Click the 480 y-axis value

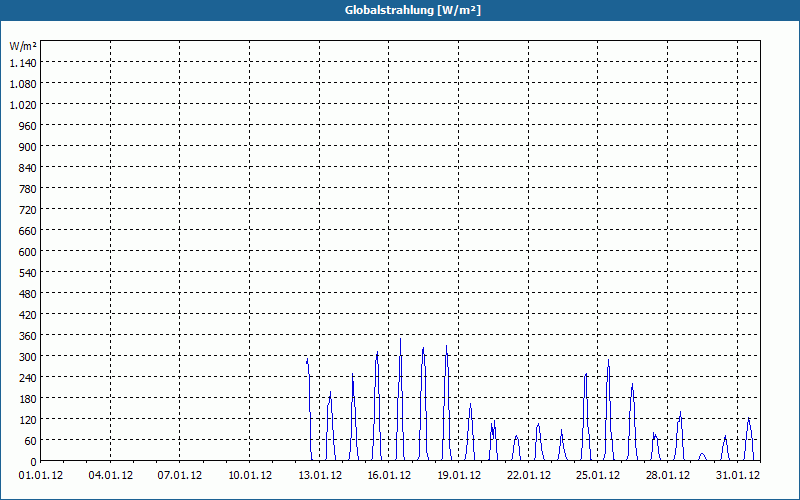pyautogui.click(x=28, y=294)
